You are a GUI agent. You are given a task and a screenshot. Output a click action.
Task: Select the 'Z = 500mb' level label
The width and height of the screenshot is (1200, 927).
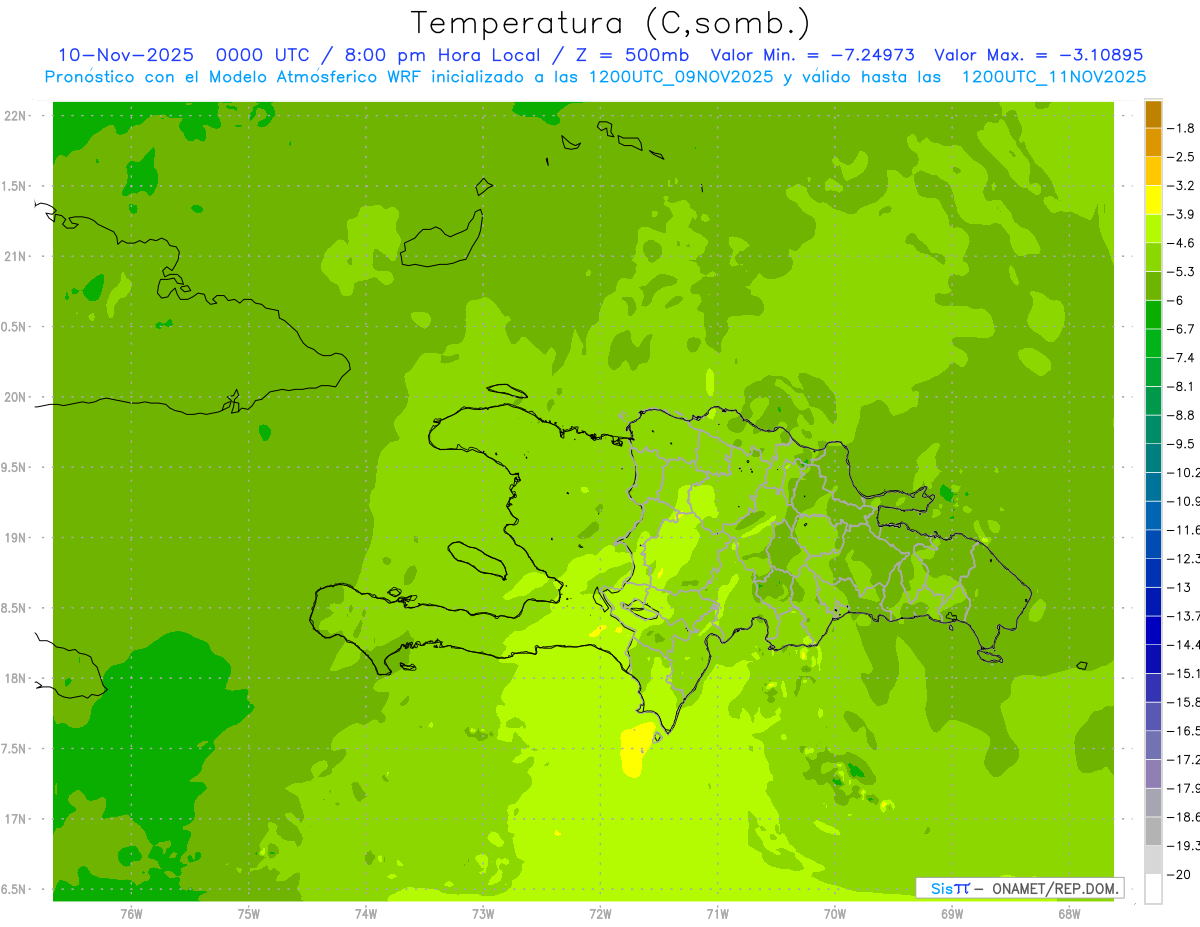click(626, 55)
